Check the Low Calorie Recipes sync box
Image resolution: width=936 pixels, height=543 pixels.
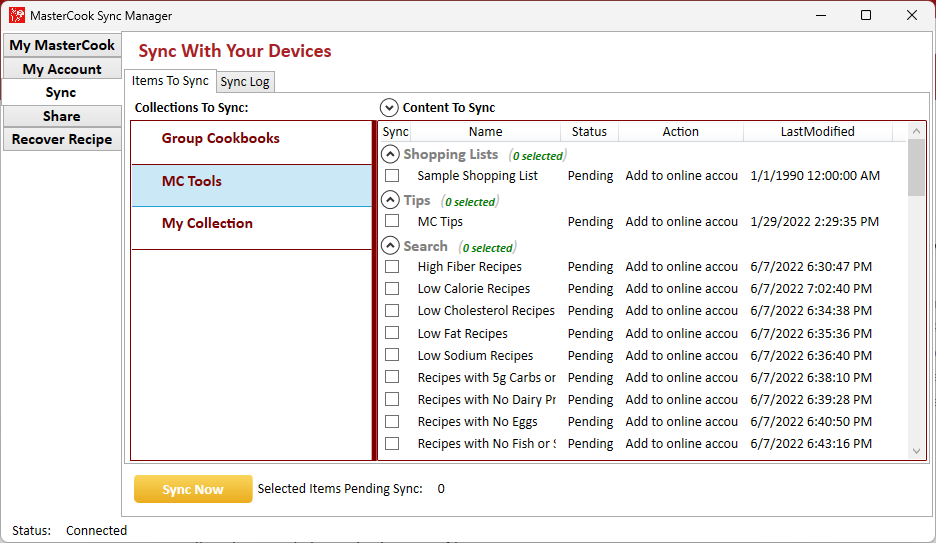click(392, 288)
